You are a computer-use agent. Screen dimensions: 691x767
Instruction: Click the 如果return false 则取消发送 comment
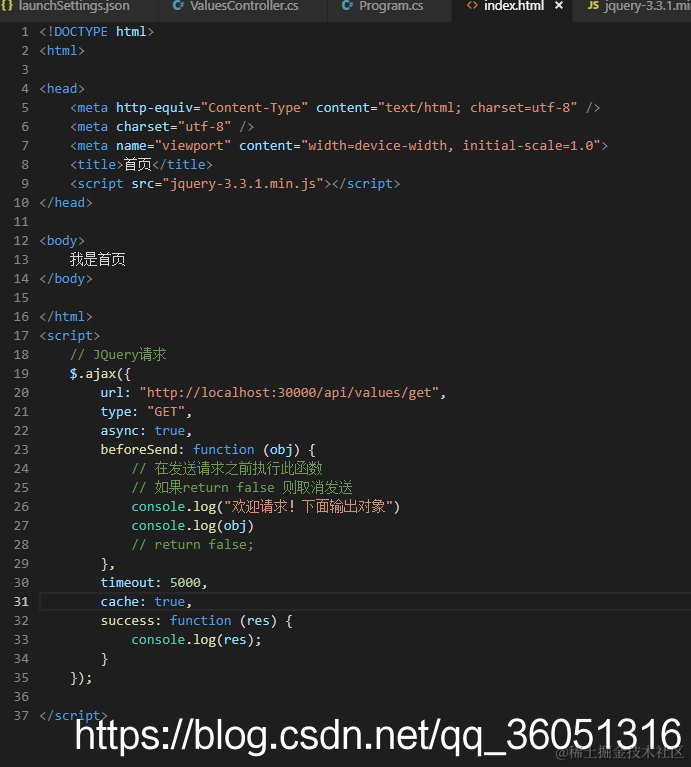242,488
